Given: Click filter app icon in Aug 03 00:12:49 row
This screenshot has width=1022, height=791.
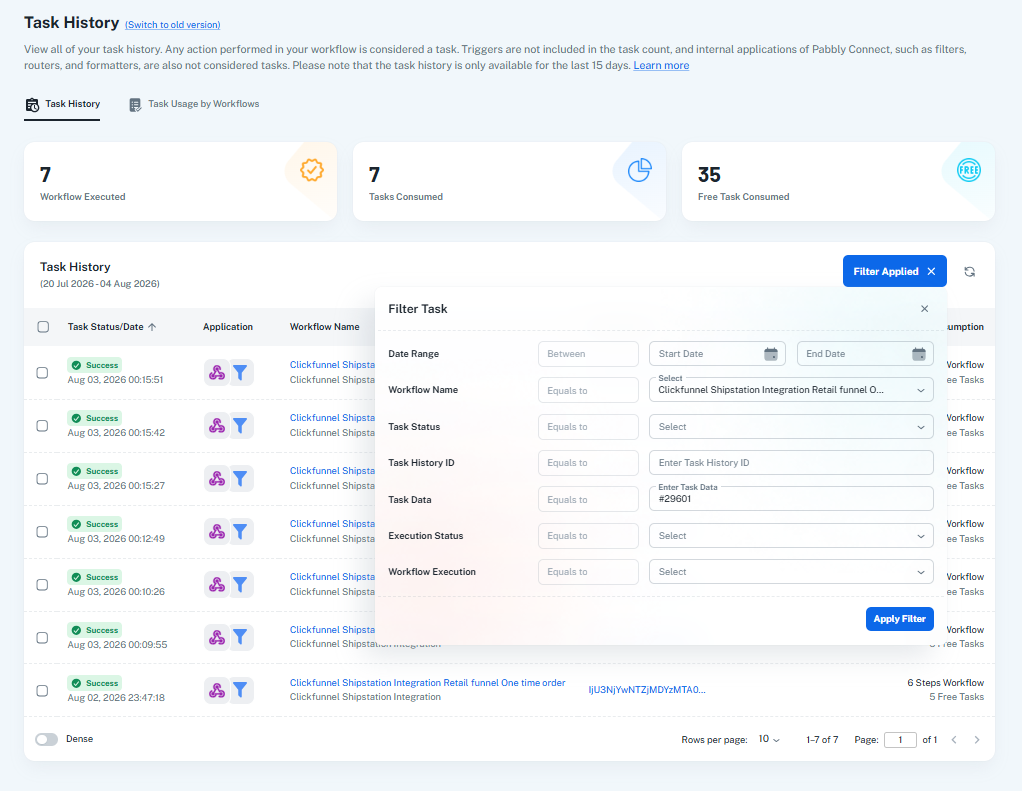Looking at the screenshot, I should click(x=241, y=532).
